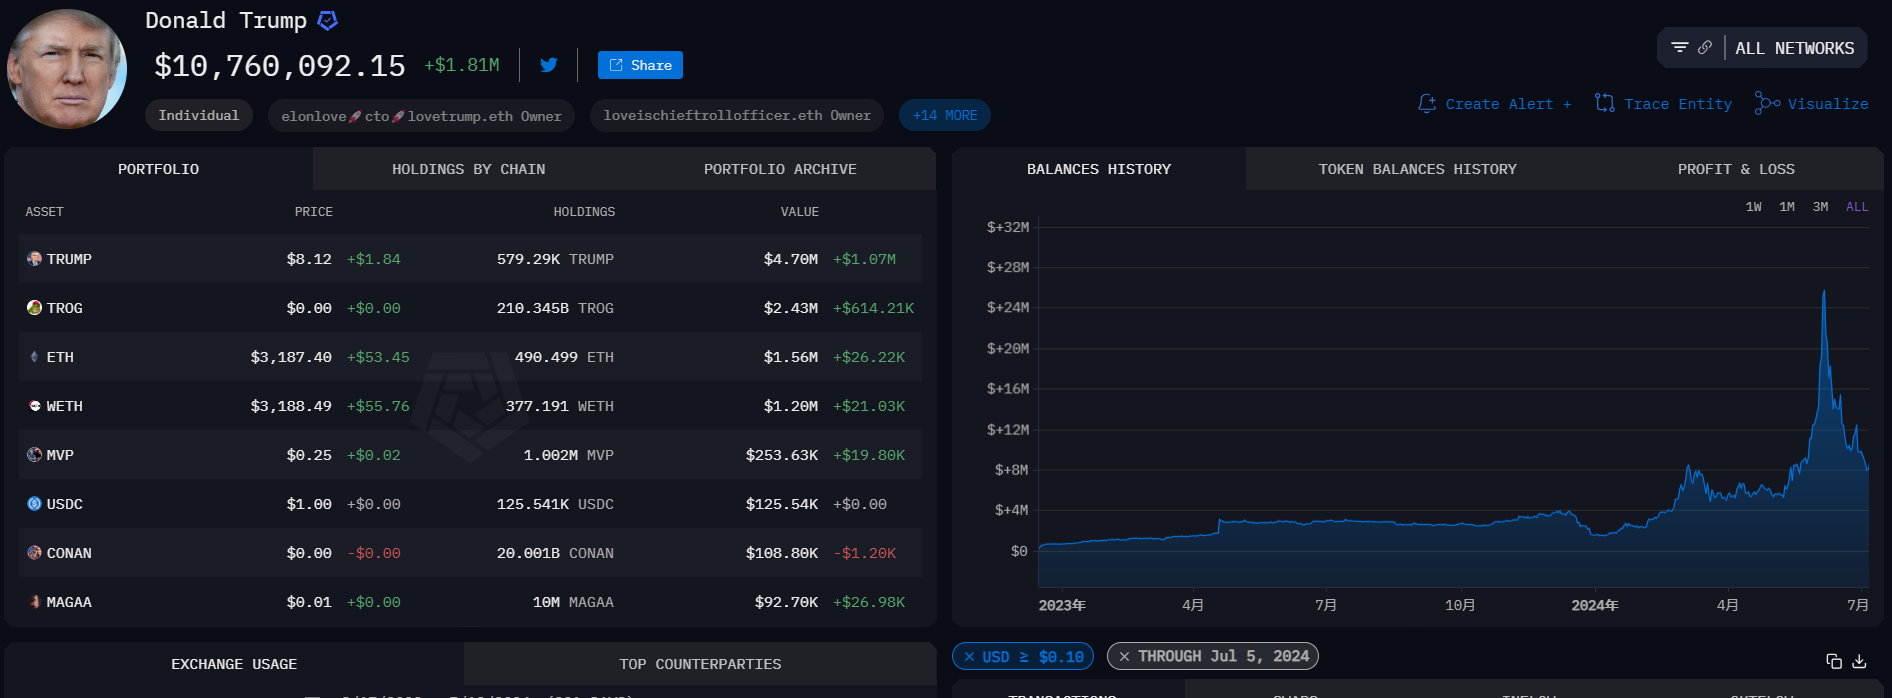Click the download transactions icon

click(1859, 661)
